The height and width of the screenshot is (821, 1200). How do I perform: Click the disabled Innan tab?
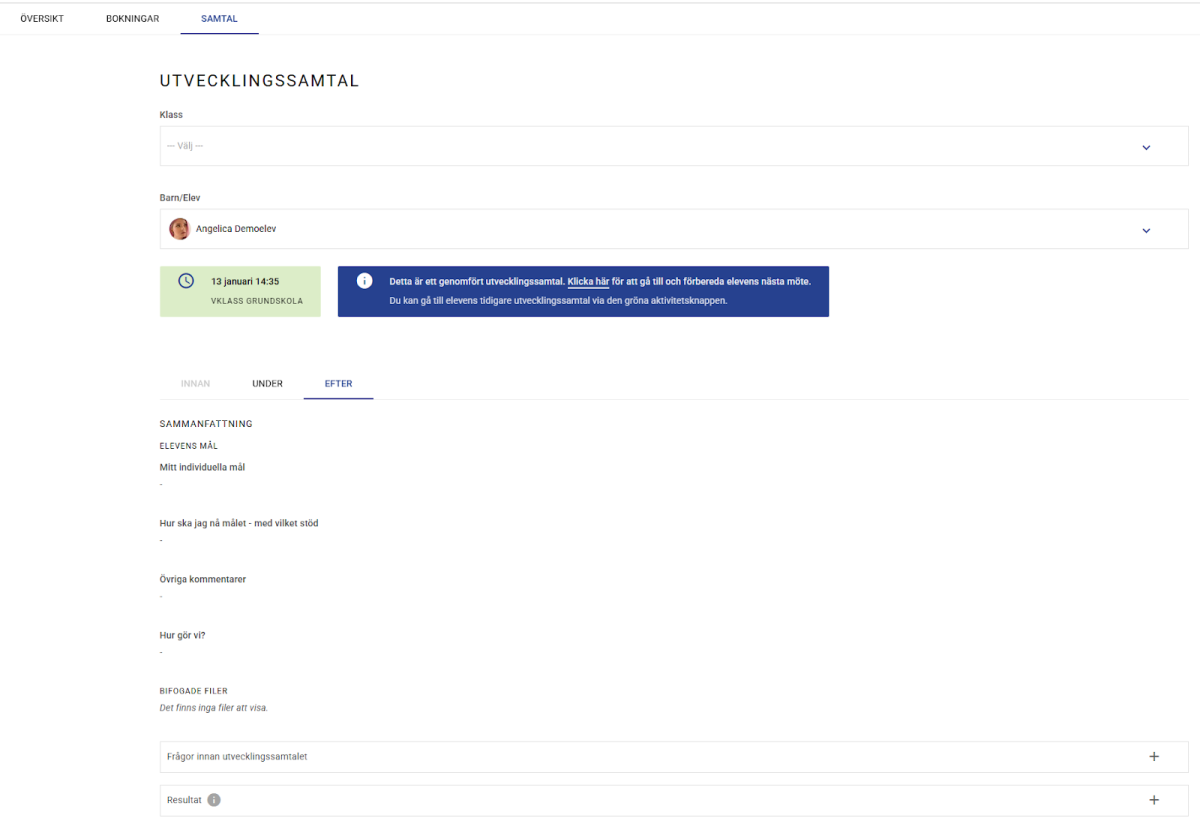click(195, 384)
